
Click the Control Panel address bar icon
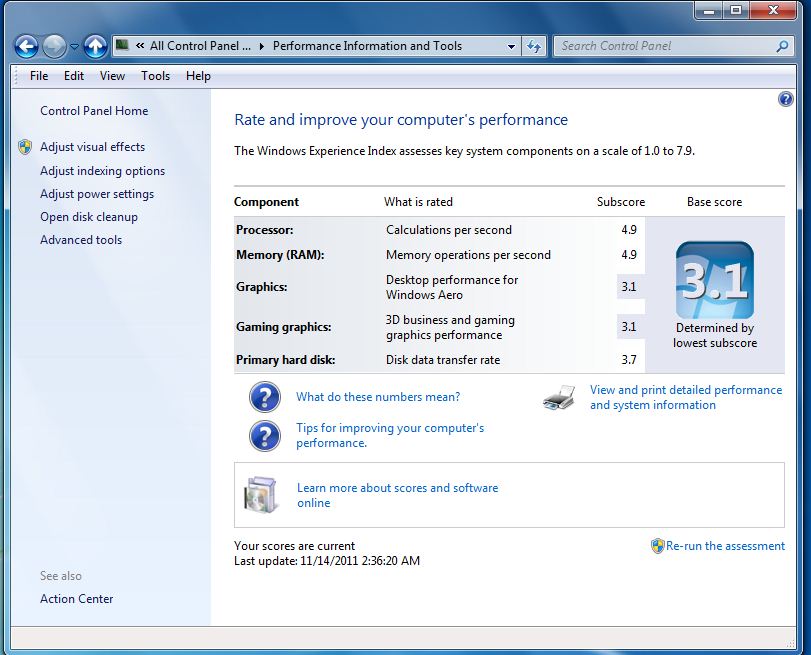tap(122, 46)
